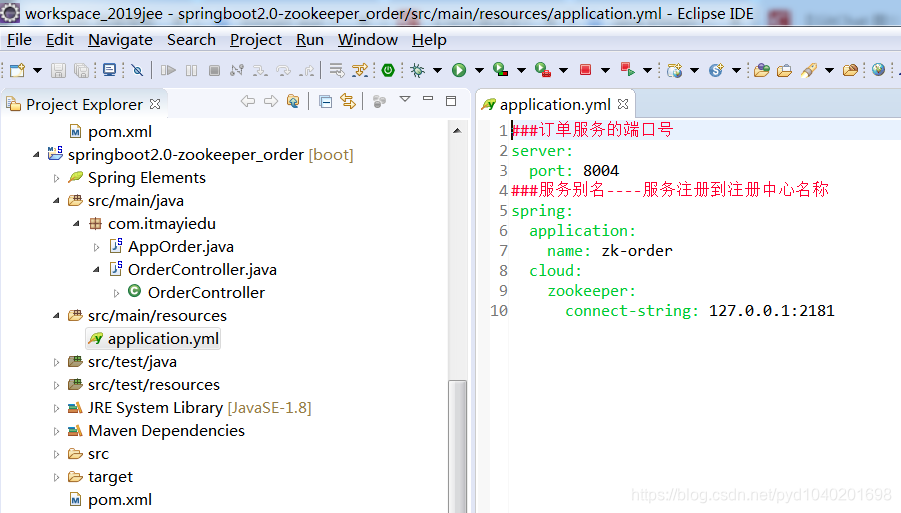Open the Terminal monitor icon
Image resolution: width=901 pixels, height=513 pixels.
pyautogui.click(x=109, y=70)
